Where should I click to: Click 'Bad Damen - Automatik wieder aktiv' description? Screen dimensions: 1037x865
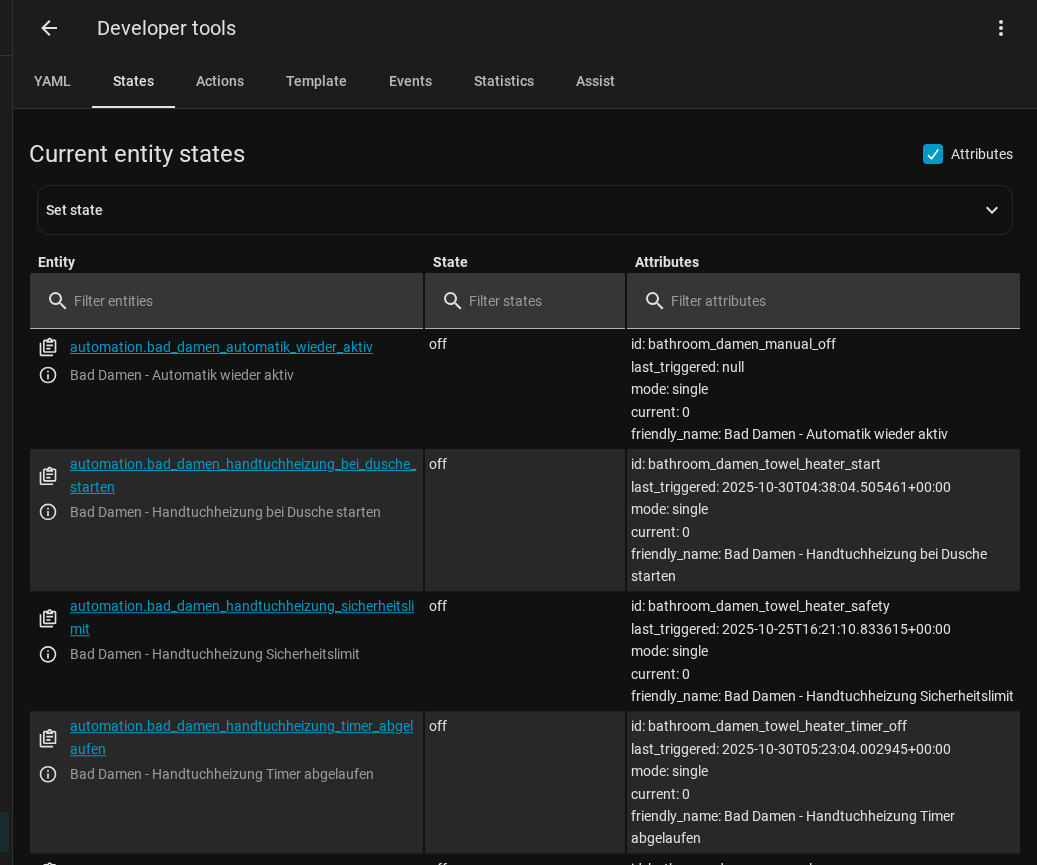pyautogui.click(x=182, y=375)
